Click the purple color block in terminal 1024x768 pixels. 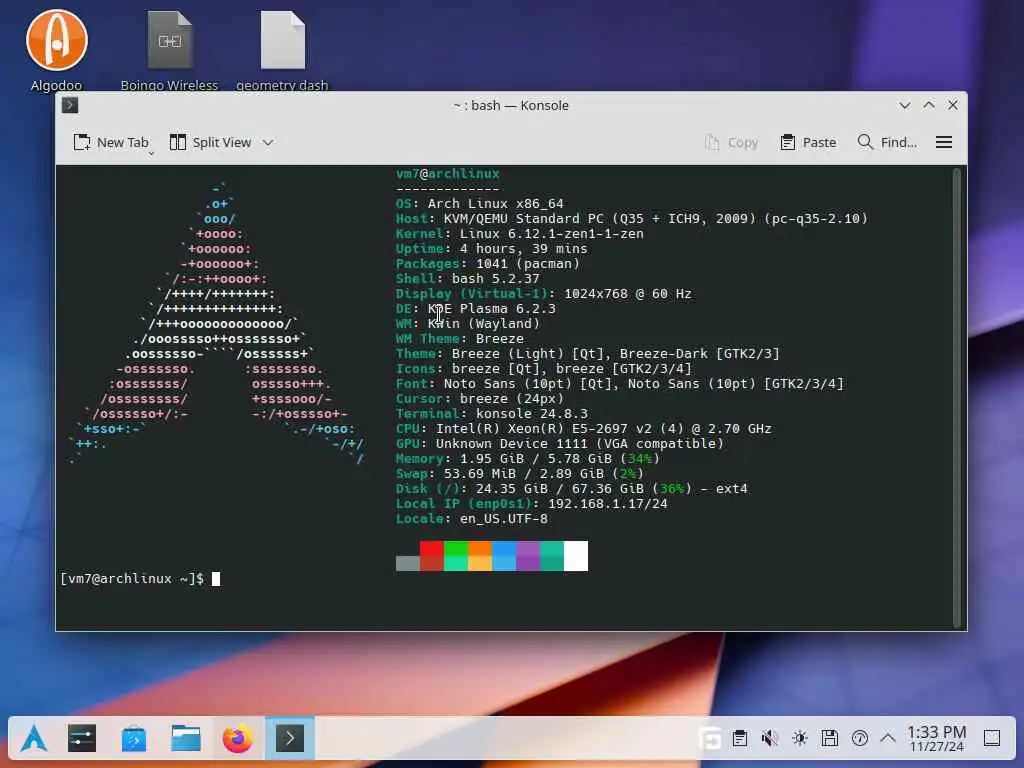tap(528, 556)
